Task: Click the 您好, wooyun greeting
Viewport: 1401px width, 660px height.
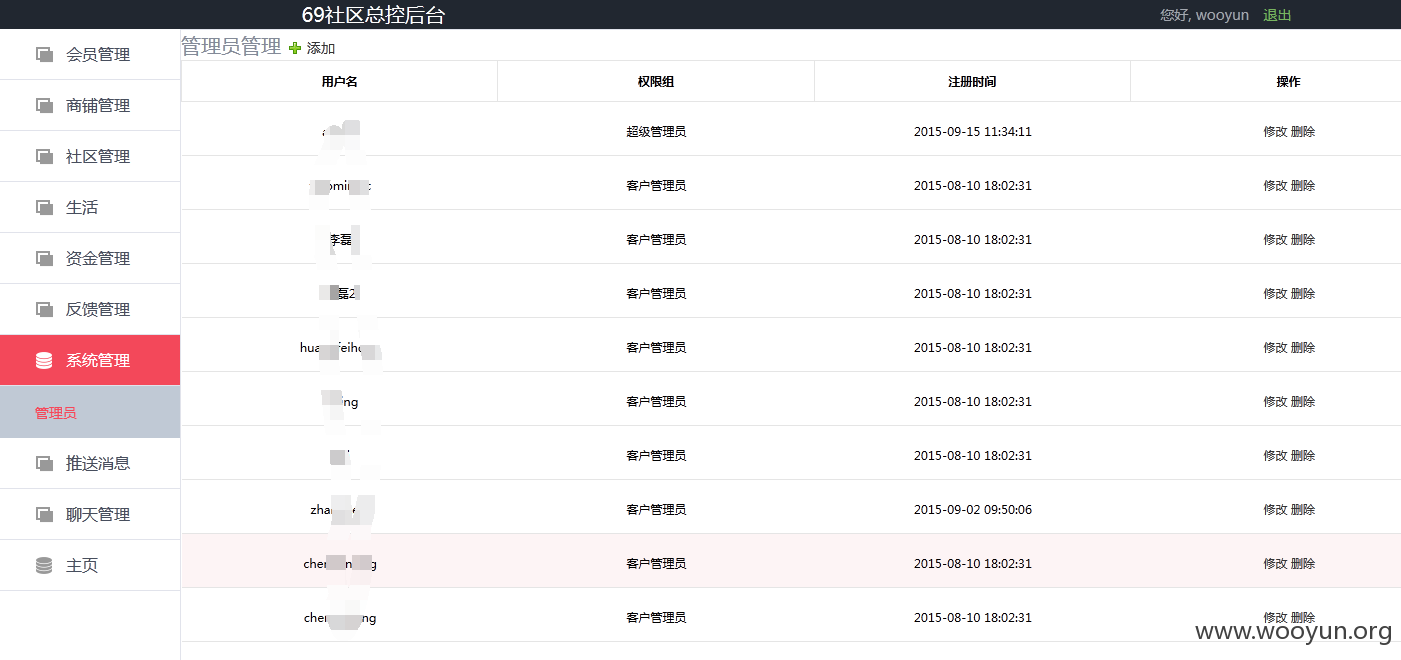Action: point(1204,15)
